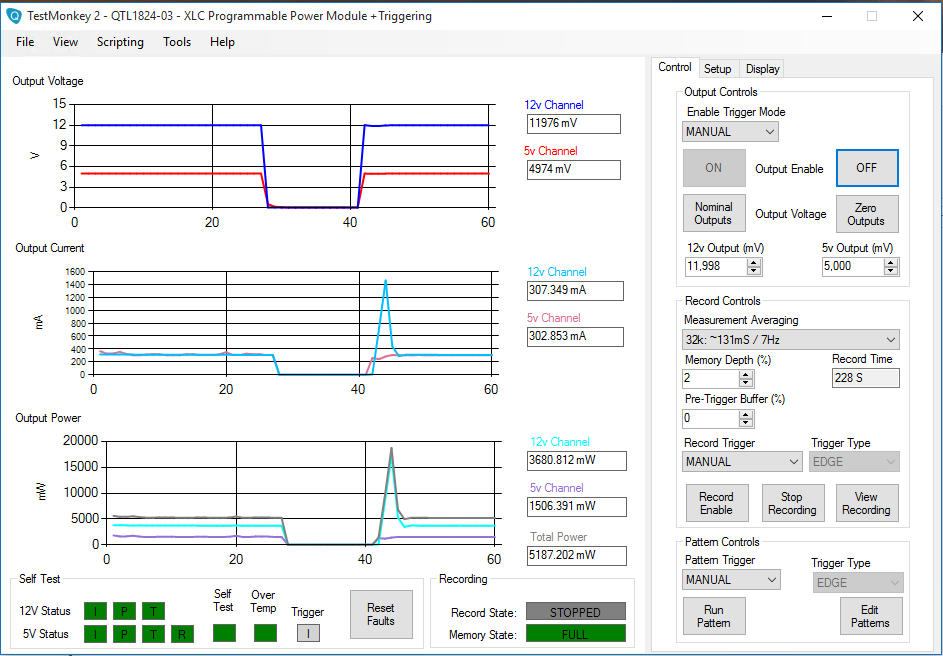Click the Over Temp green indicator
943x656 pixels.
pyautogui.click(x=264, y=633)
